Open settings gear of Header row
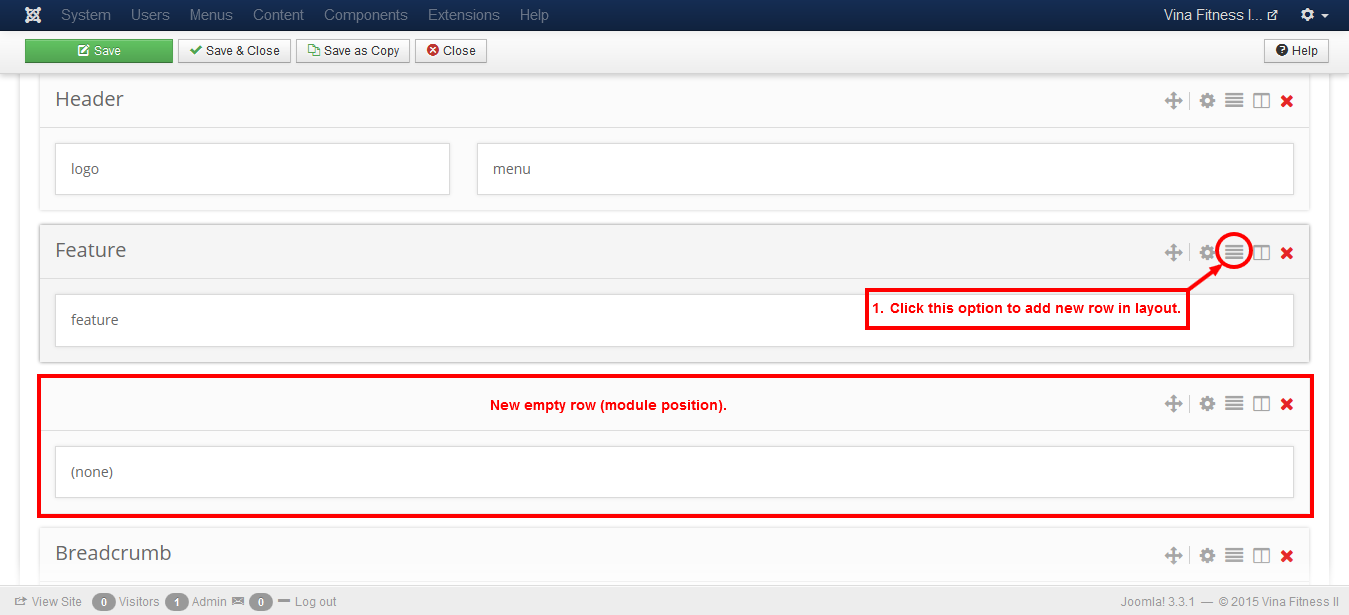This screenshot has width=1349, height=615. (1207, 101)
